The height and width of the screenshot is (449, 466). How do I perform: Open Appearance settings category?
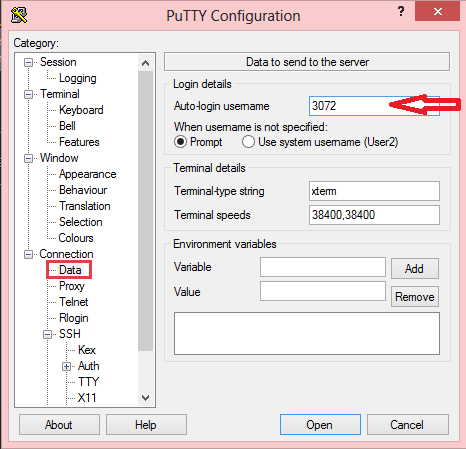pyautogui.click(x=87, y=174)
